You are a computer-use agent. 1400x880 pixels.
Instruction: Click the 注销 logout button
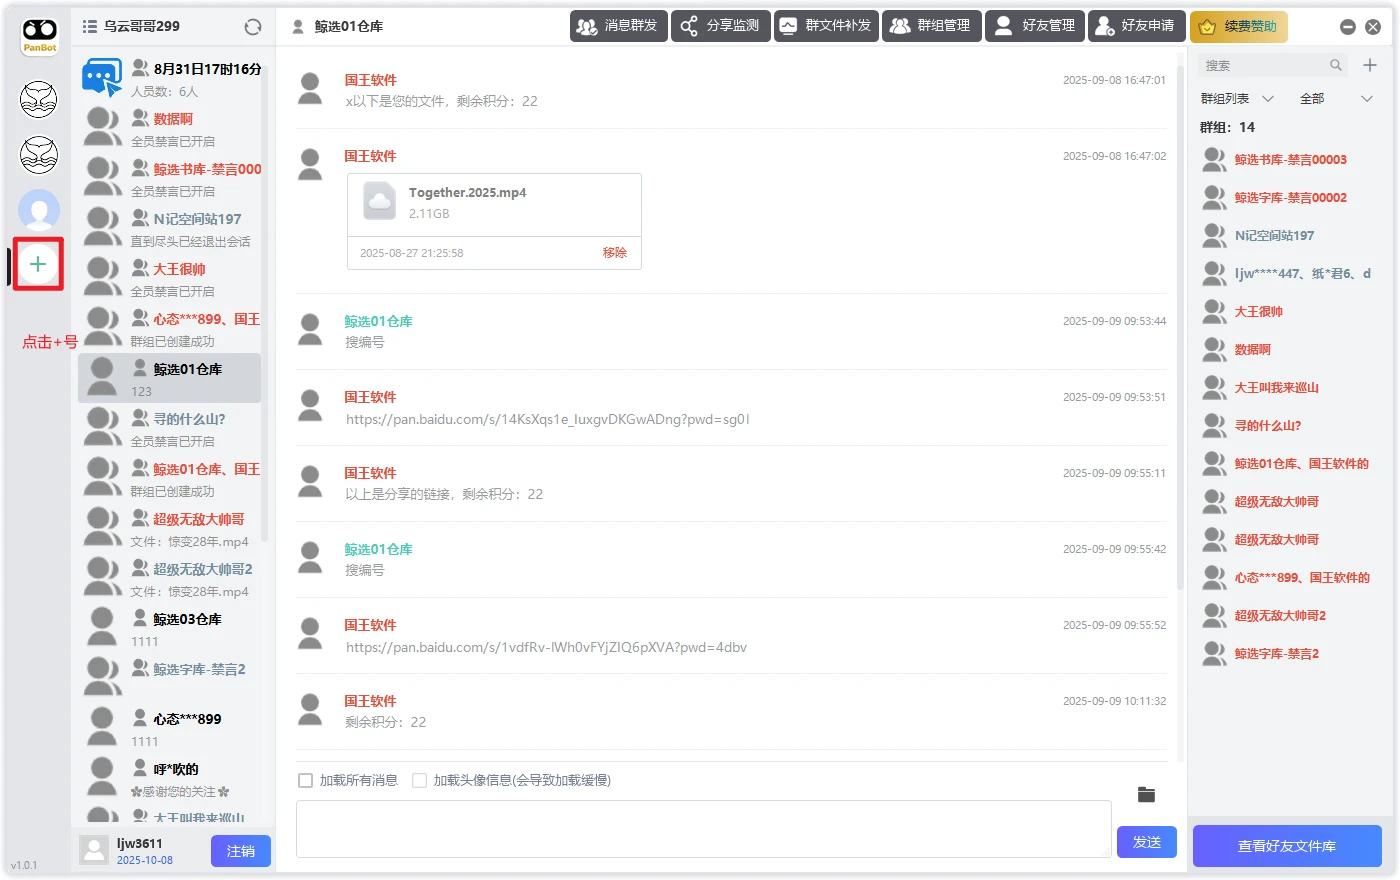click(240, 851)
